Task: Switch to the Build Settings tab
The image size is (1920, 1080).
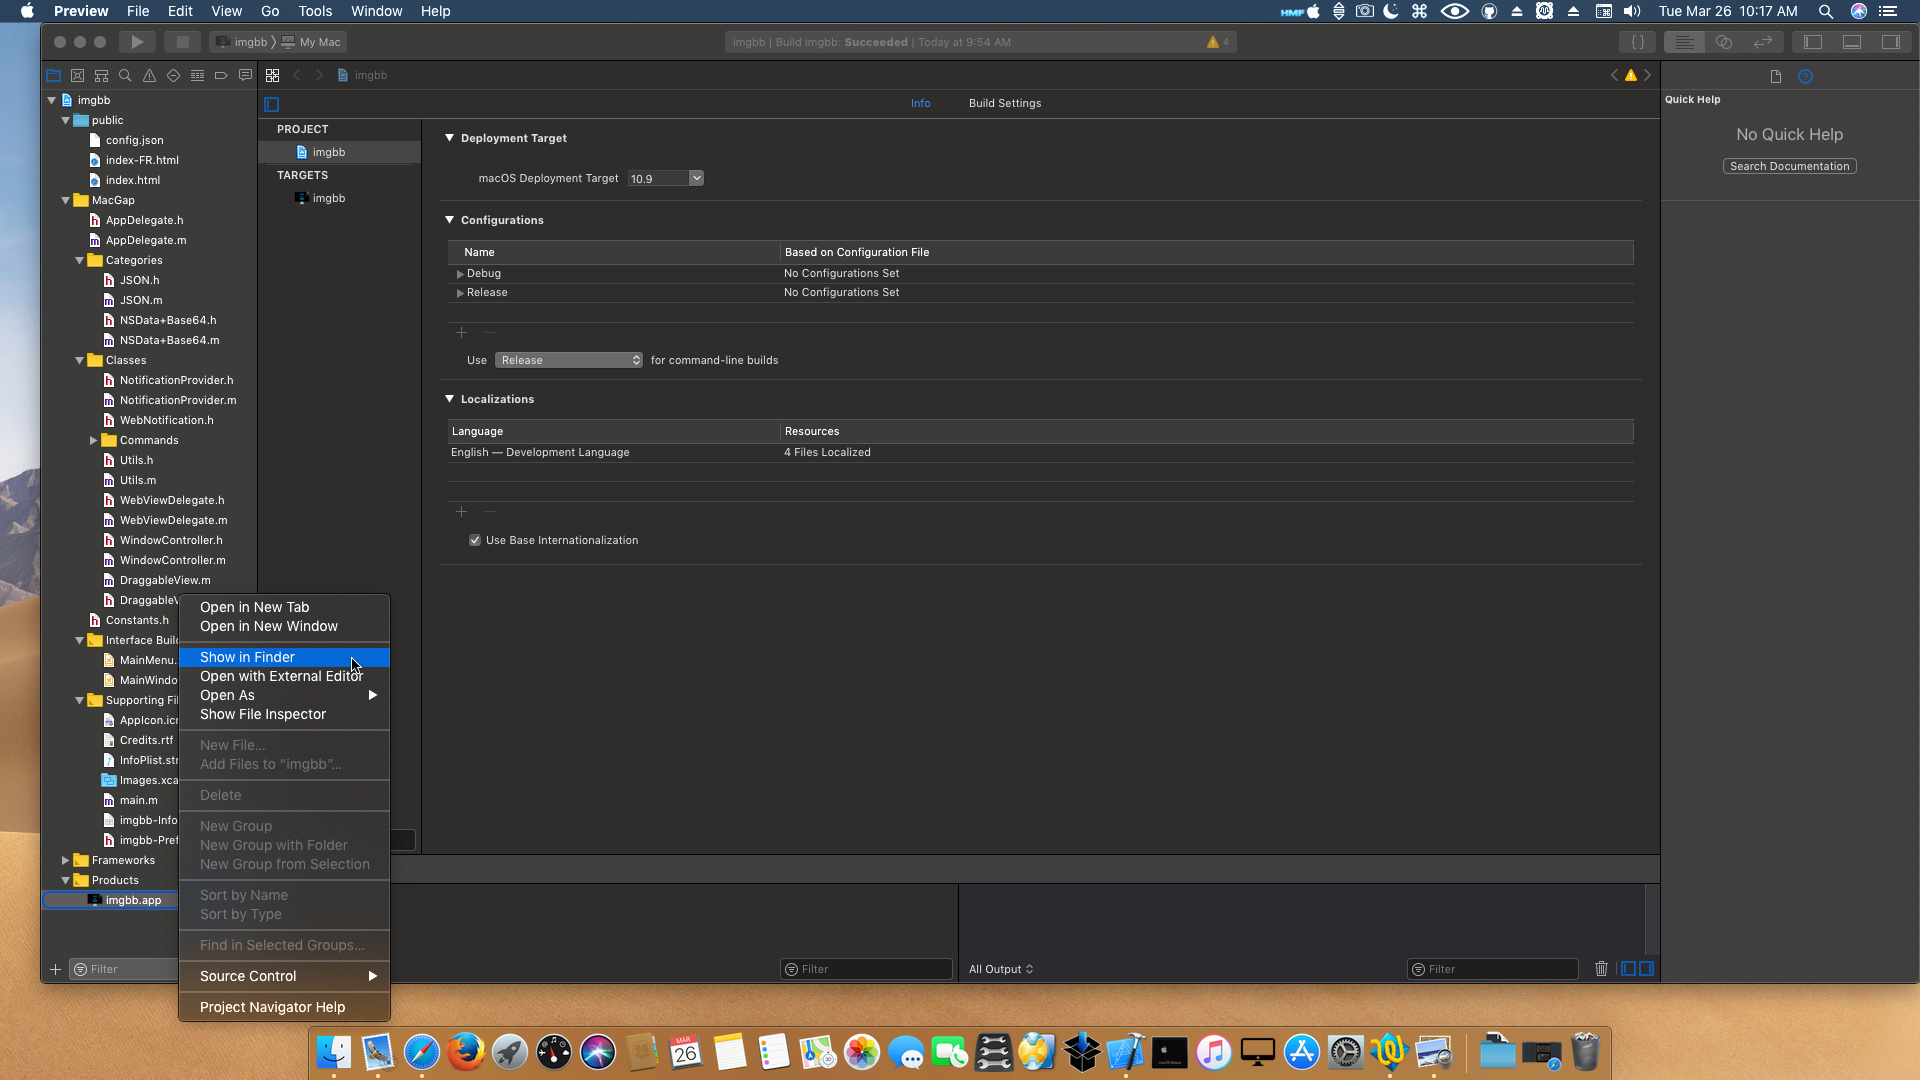Action: pos(1005,103)
